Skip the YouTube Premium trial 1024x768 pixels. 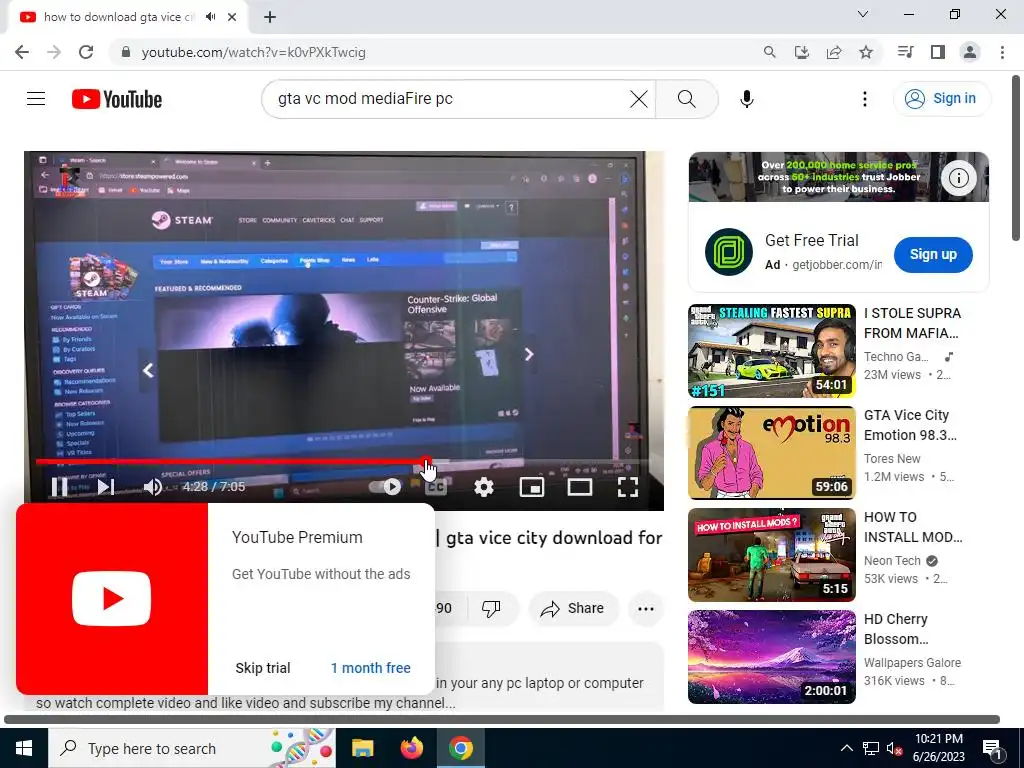coord(263,667)
